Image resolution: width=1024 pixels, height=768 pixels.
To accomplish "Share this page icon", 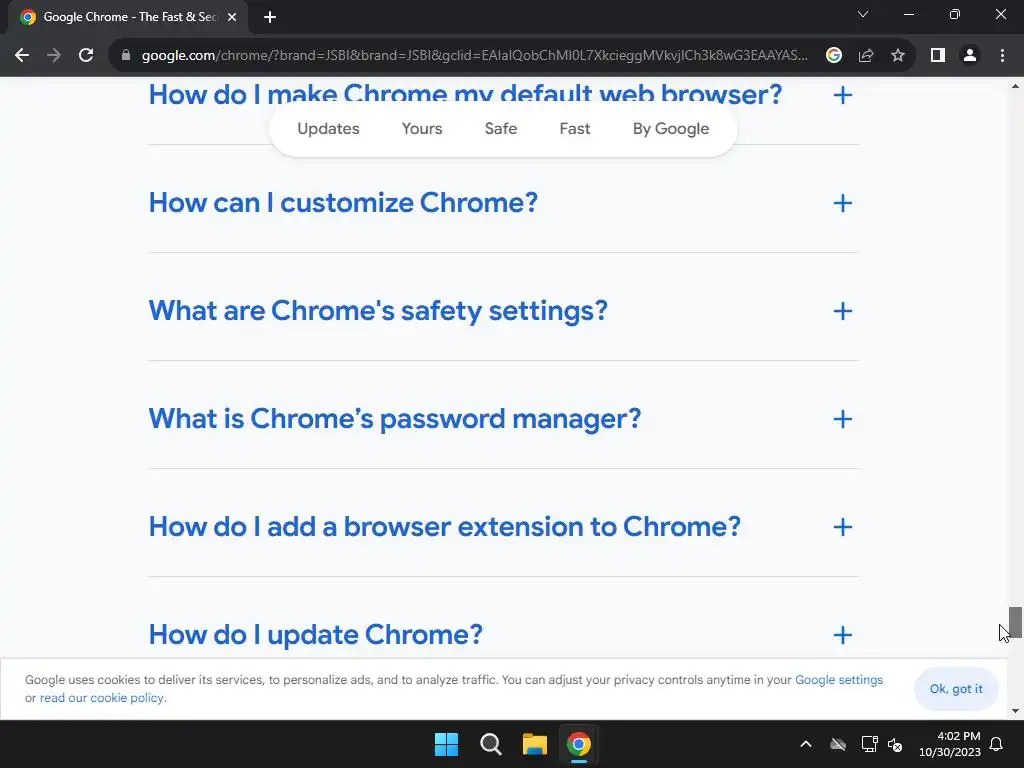I will [866, 56].
